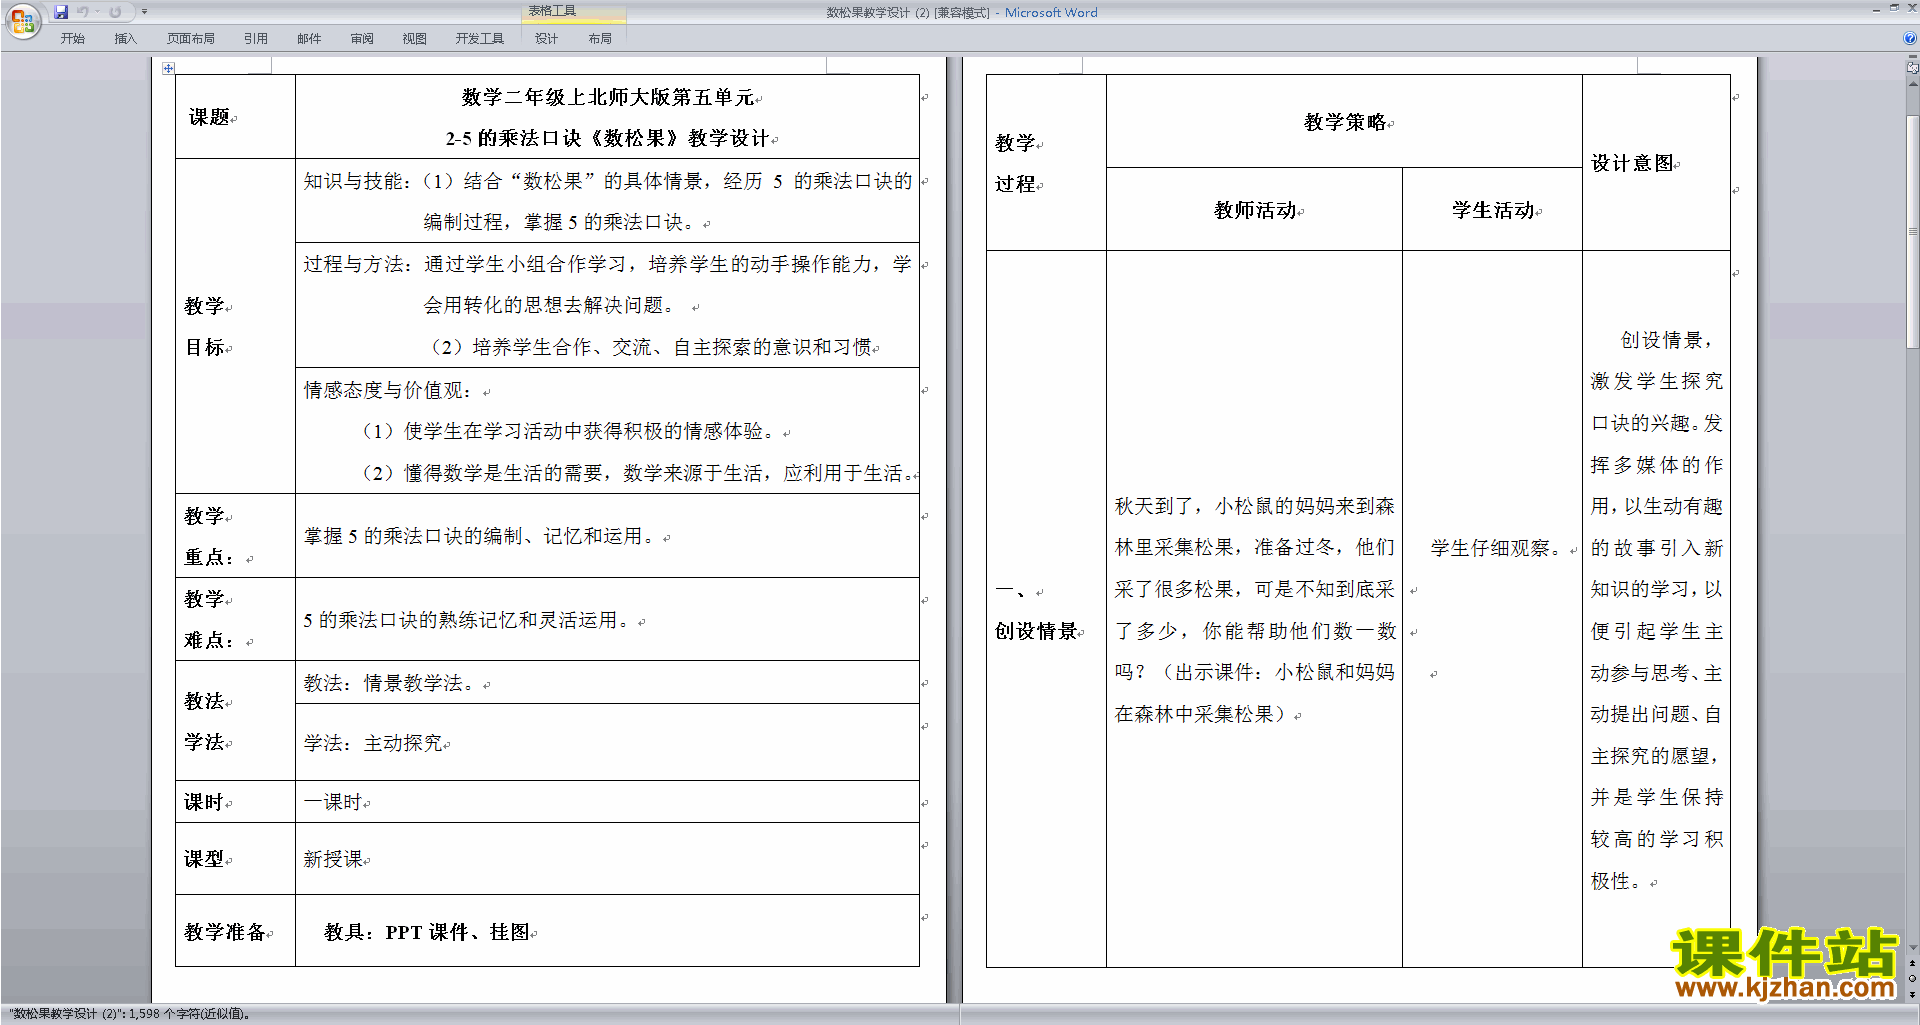The height and width of the screenshot is (1025, 1920).
Task: Open the 引用 tab
Action: click(x=256, y=39)
